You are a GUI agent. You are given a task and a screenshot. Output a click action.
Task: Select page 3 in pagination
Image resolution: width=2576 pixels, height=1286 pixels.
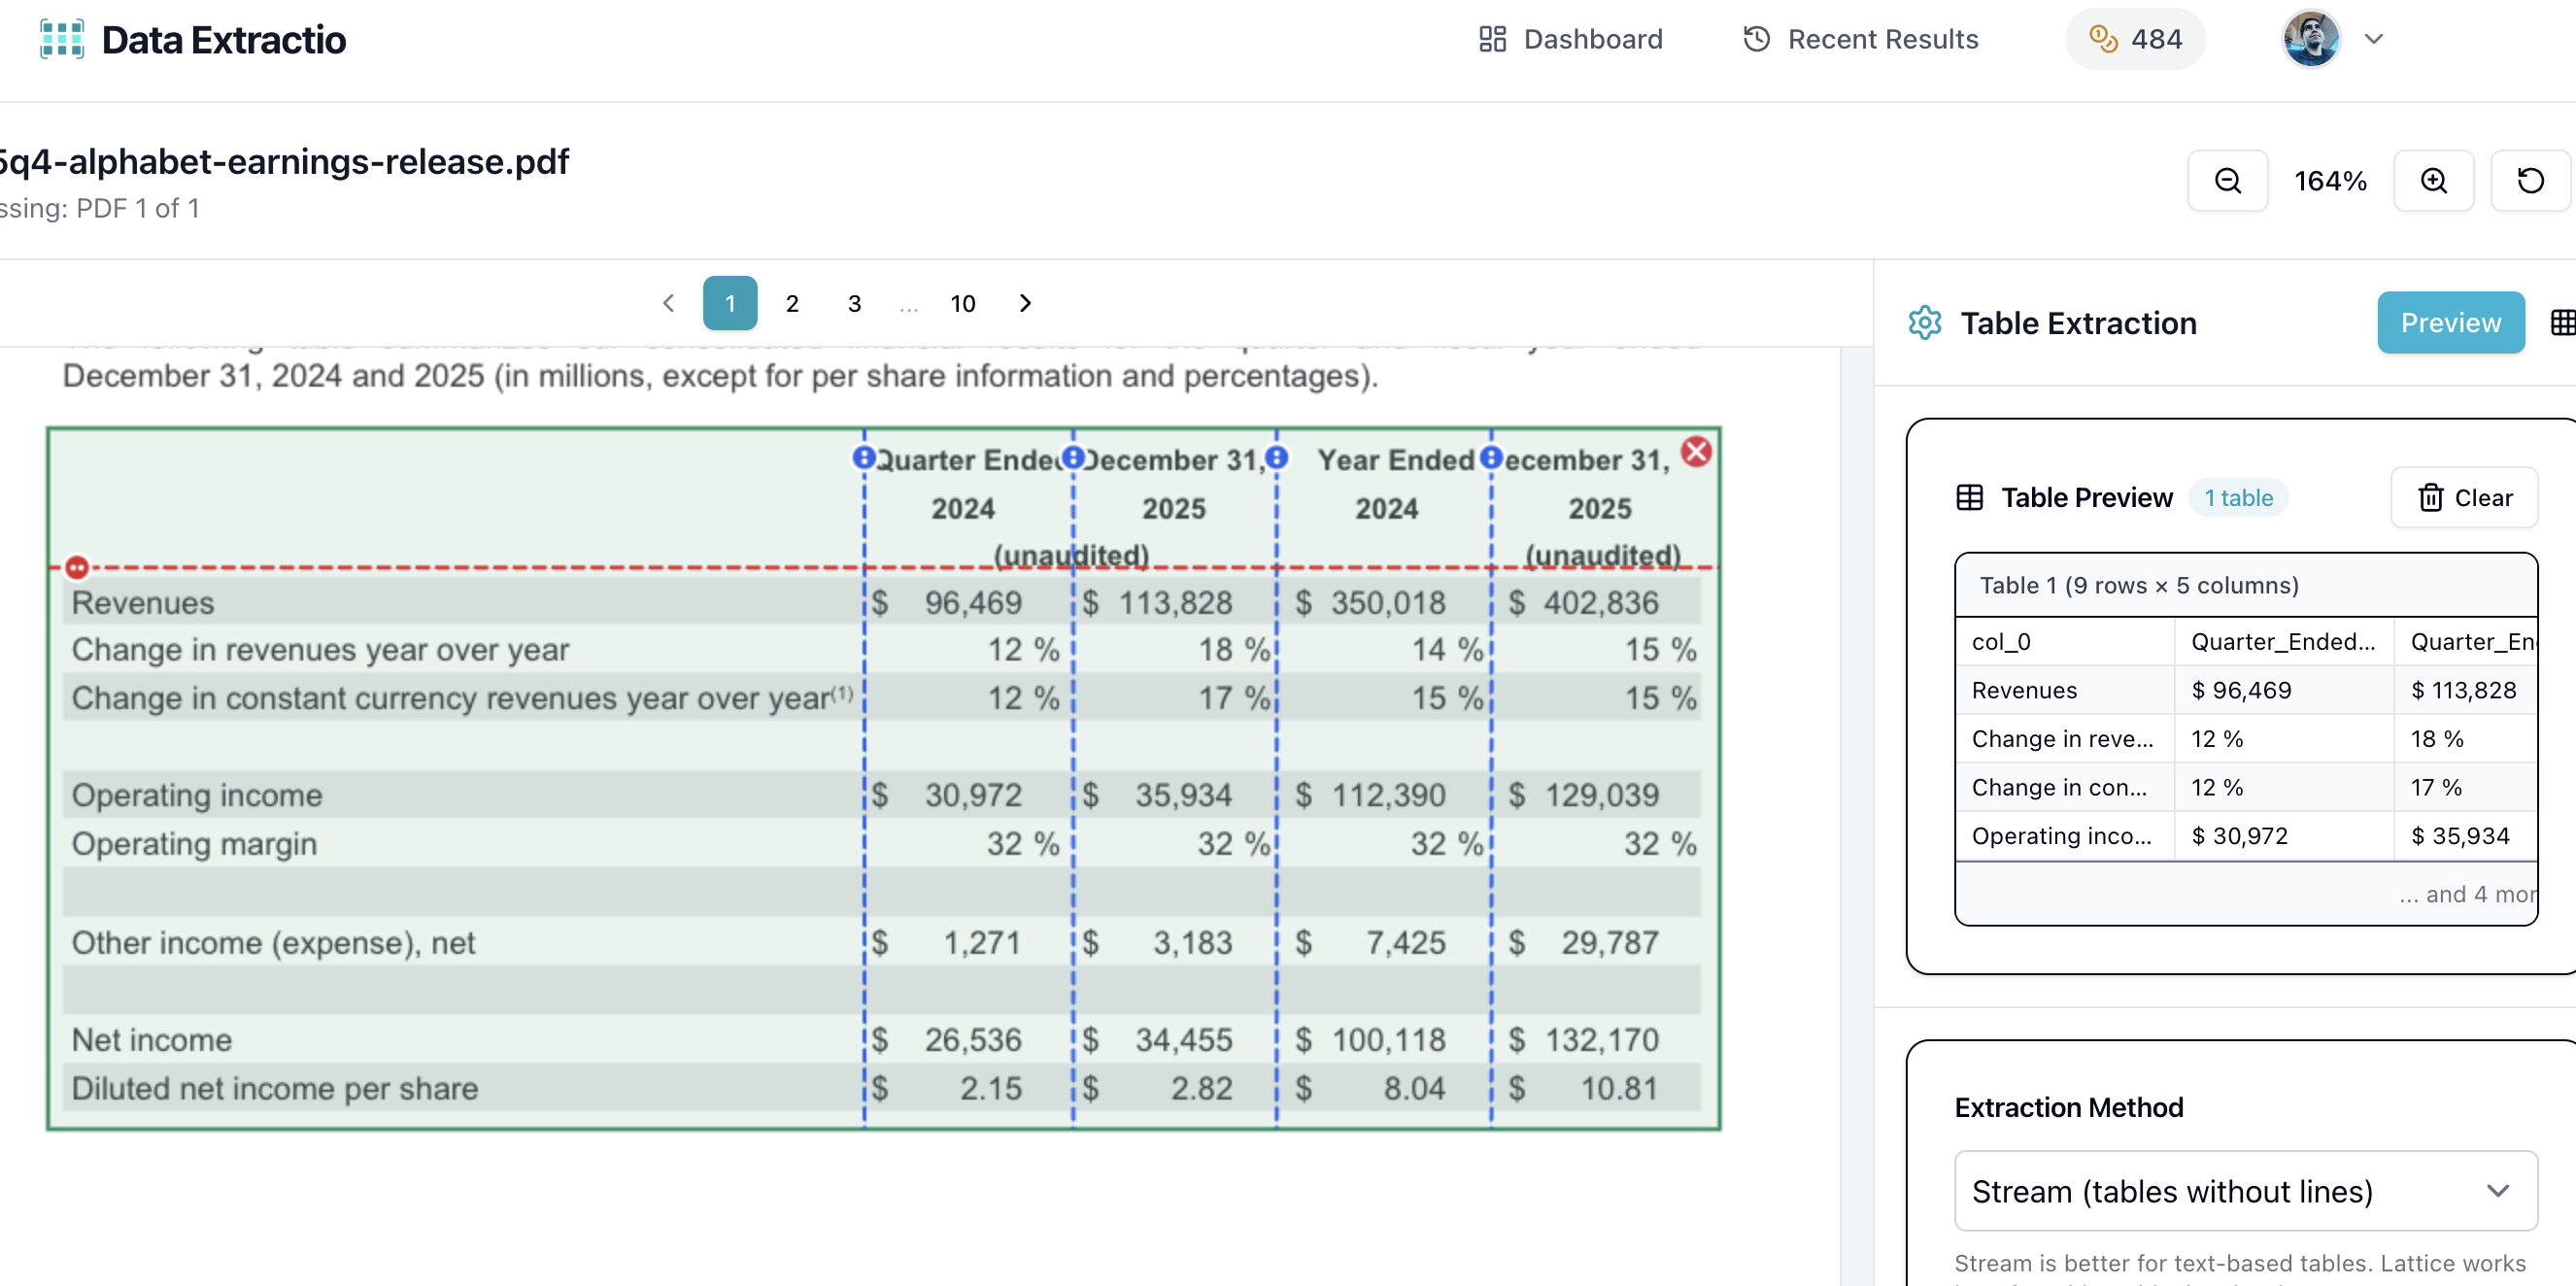(854, 303)
